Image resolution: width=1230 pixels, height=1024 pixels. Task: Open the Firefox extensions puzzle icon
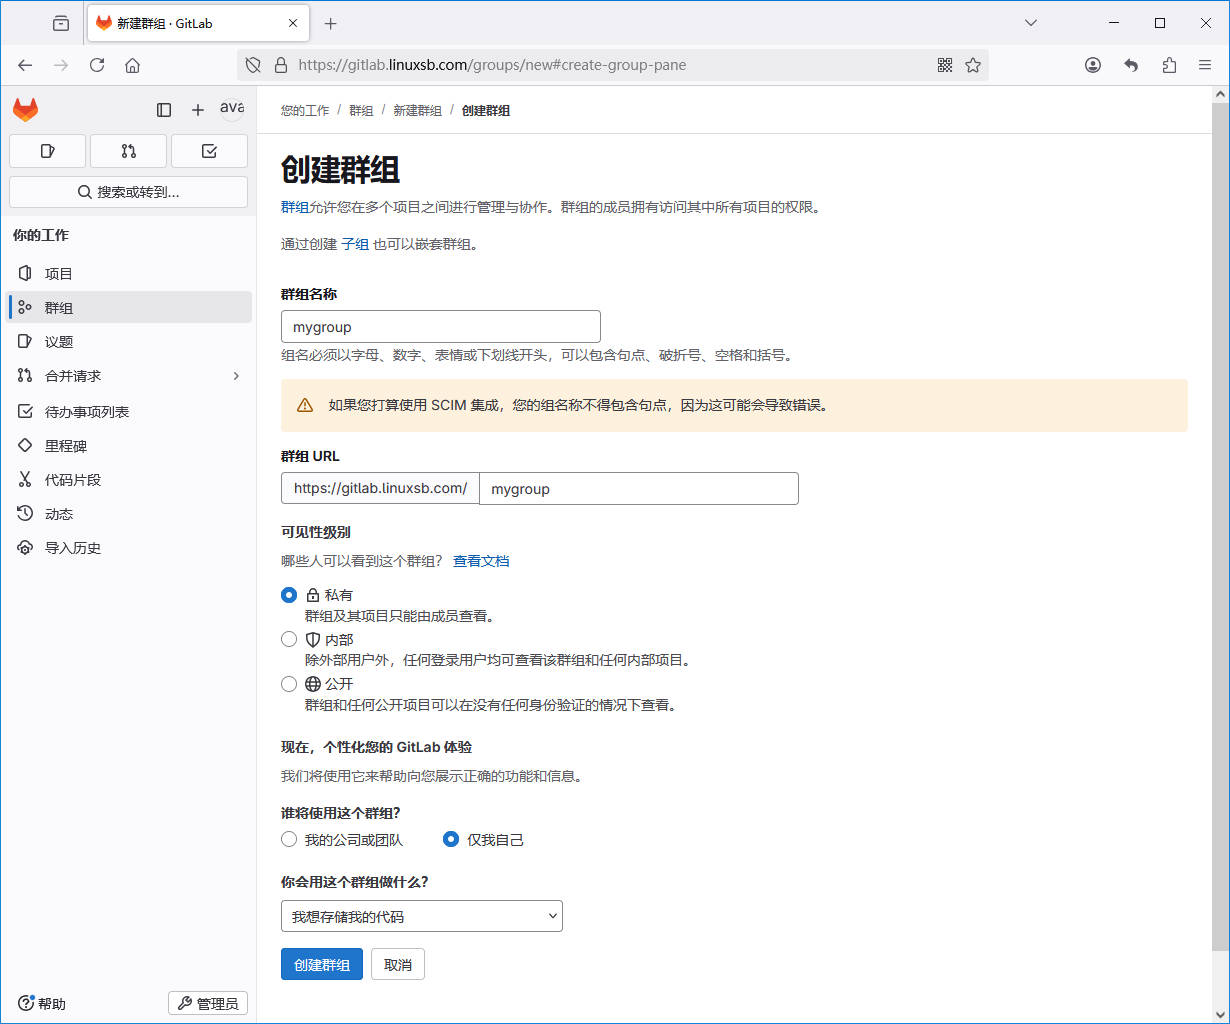coord(1169,65)
